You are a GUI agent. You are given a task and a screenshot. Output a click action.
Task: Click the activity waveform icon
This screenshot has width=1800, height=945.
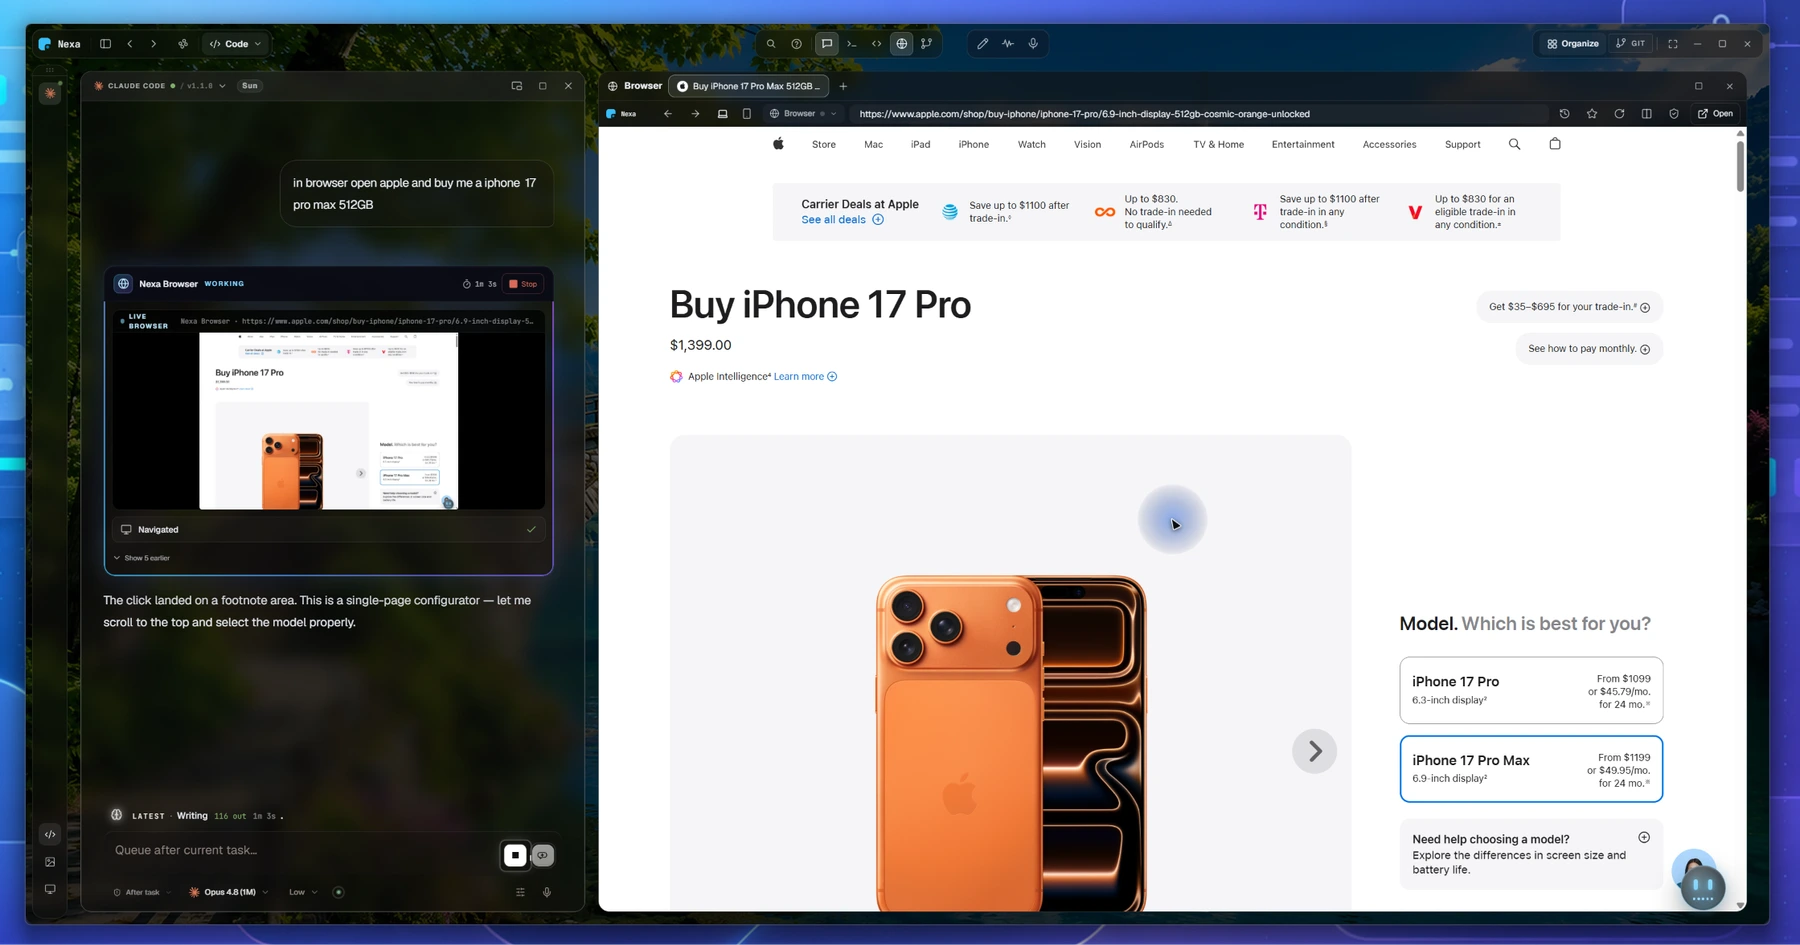tap(1008, 44)
